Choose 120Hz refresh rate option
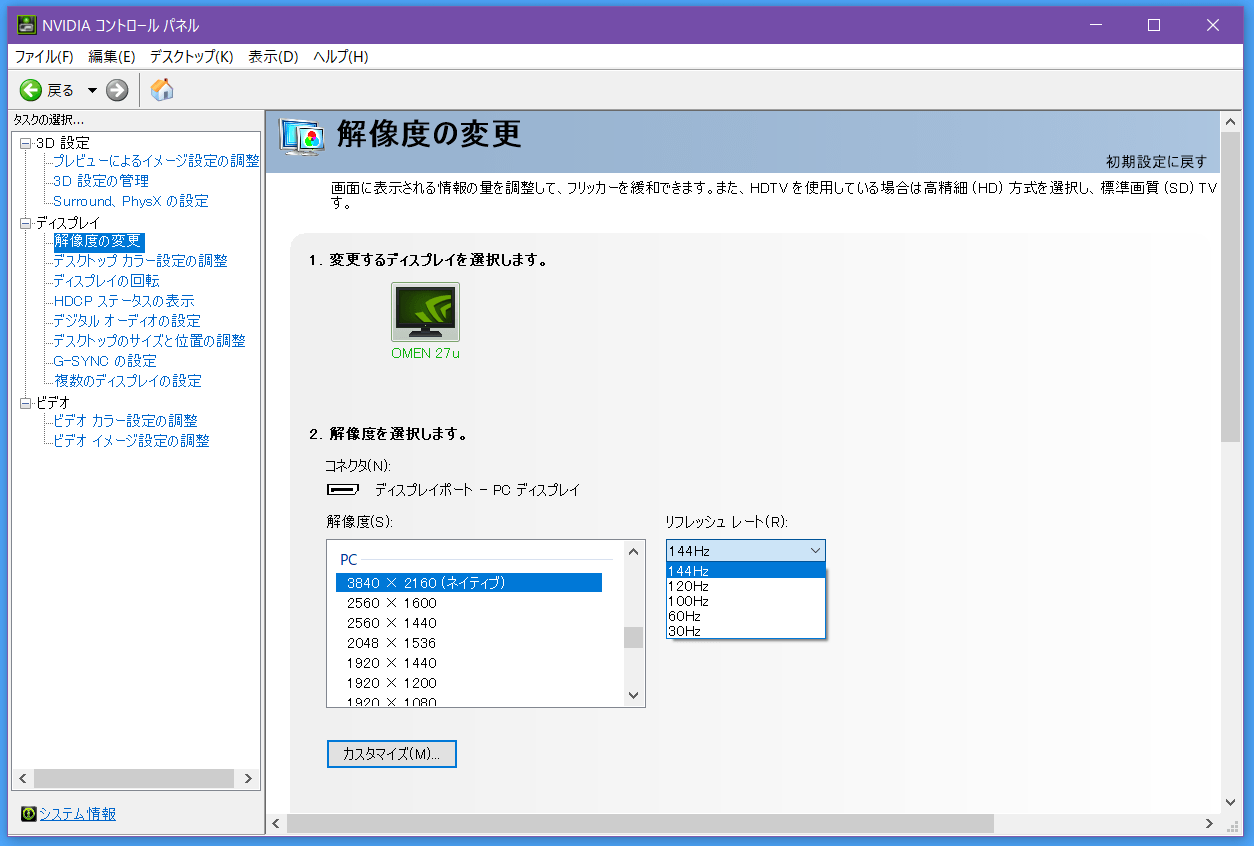The height and width of the screenshot is (846, 1254). 746,586
